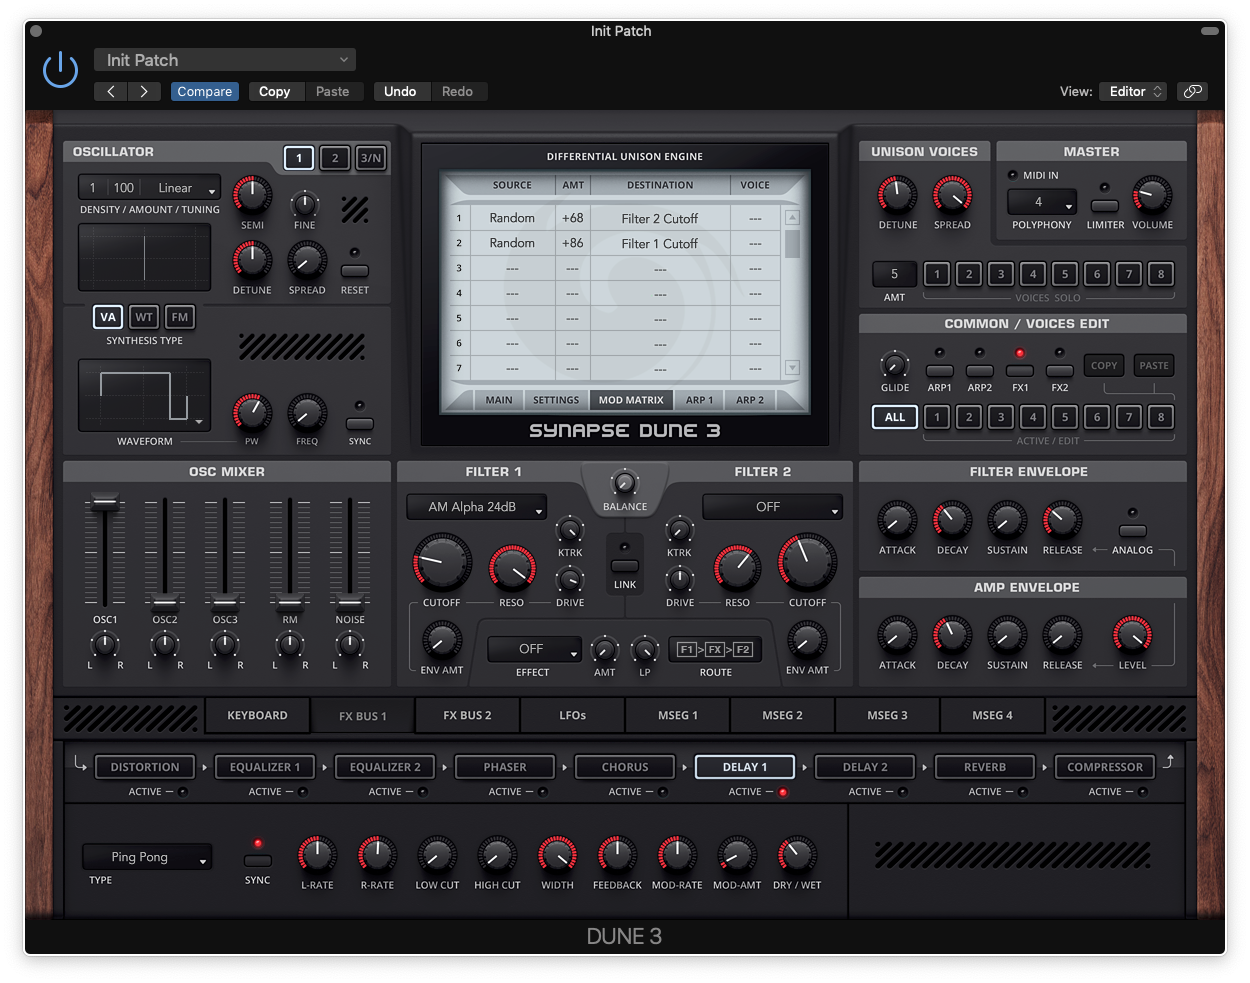Click the amp envelope LEVEL knob
Image resolution: width=1250 pixels, height=983 pixels.
coord(1132,636)
